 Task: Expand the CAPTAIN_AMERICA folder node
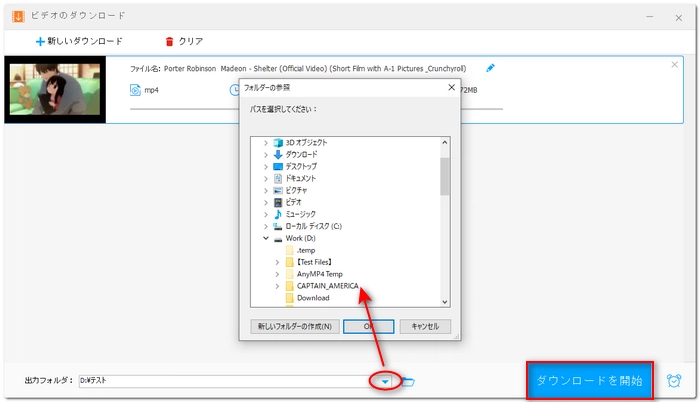(277, 286)
